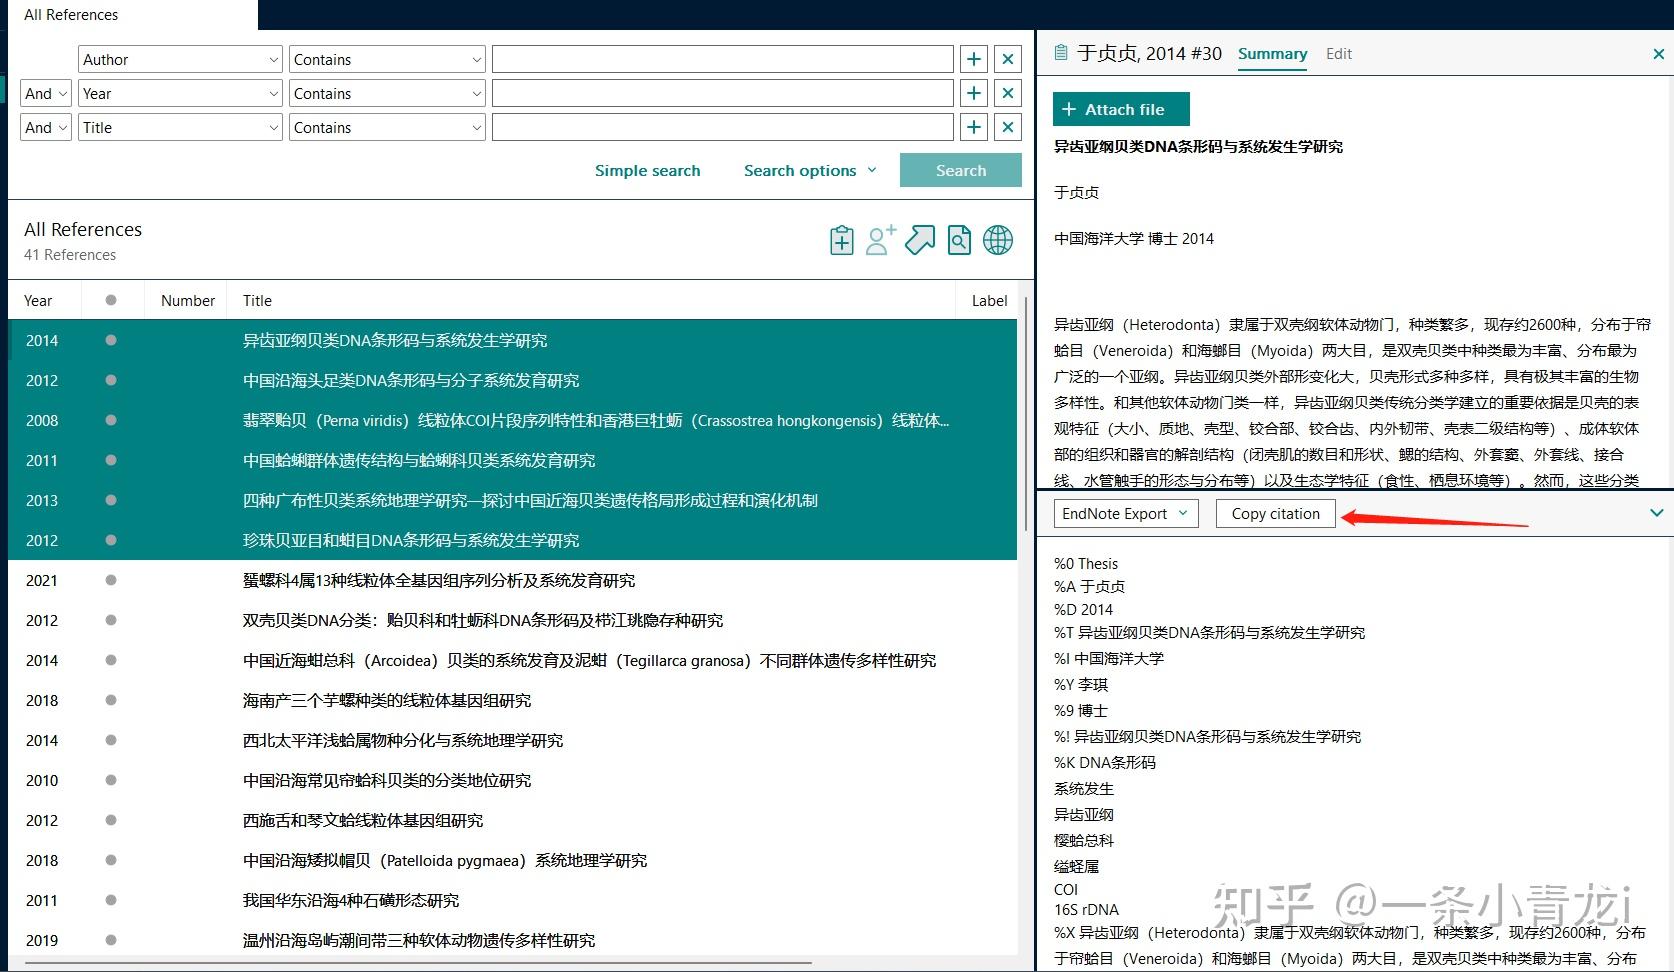
Task: Select reference 珍珠贝亚目和蚶目DNA条形码与系统发生学研究
Action: (512, 540)
